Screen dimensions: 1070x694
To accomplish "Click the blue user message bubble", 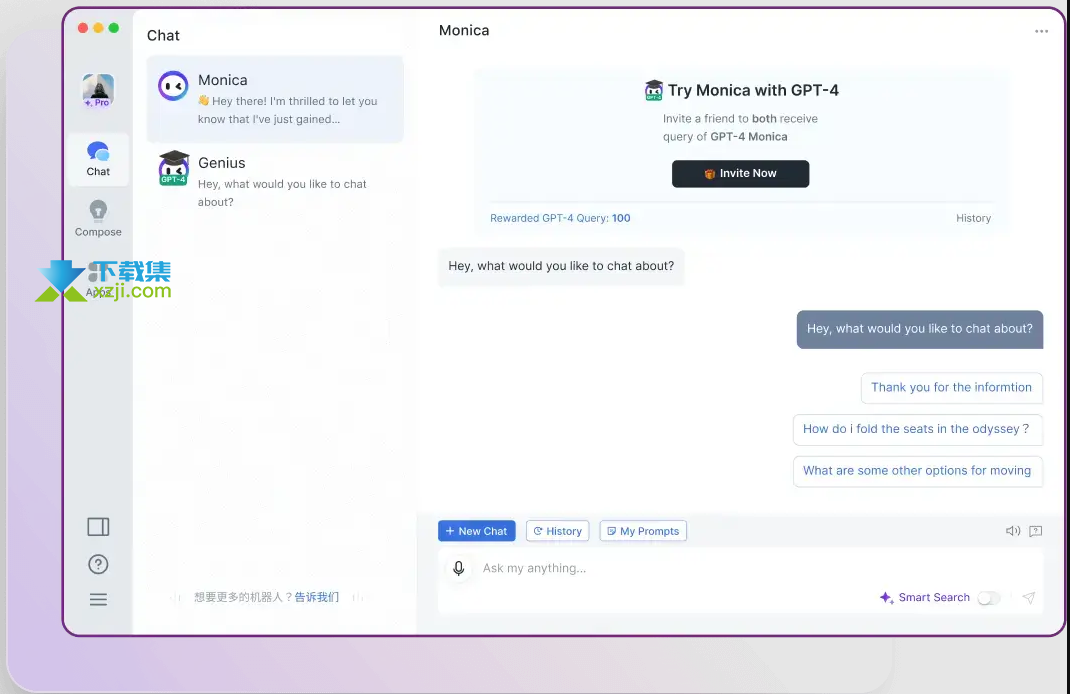I will [920, 329].
